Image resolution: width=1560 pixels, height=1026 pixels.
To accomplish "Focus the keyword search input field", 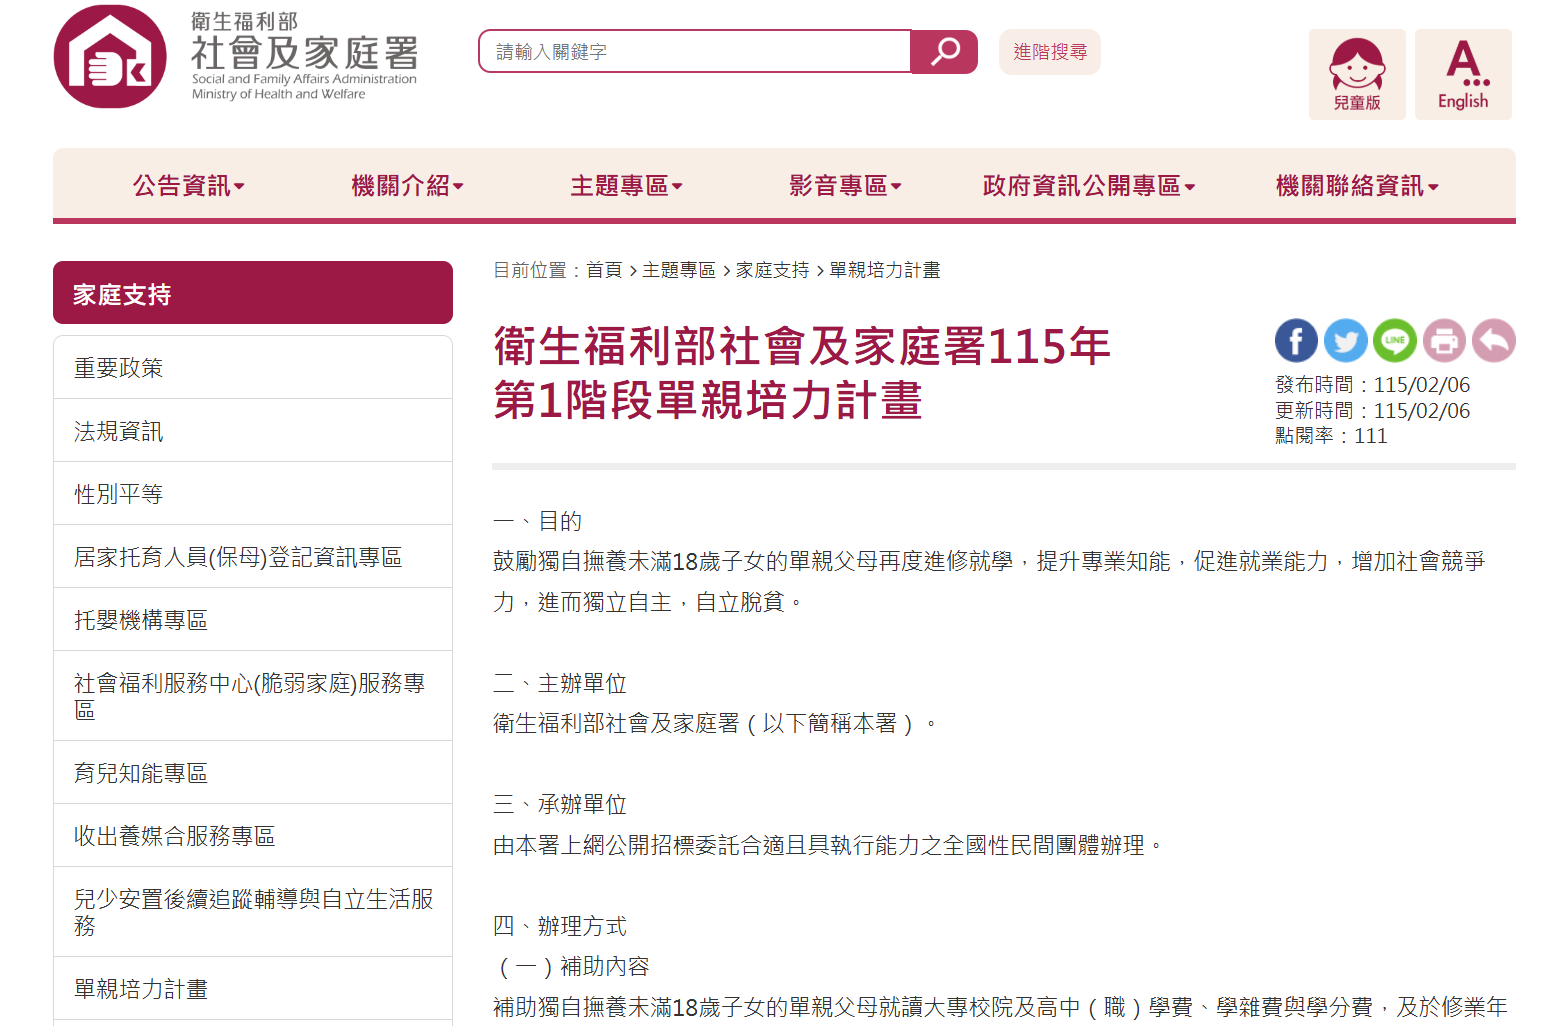I will [695, 52].
